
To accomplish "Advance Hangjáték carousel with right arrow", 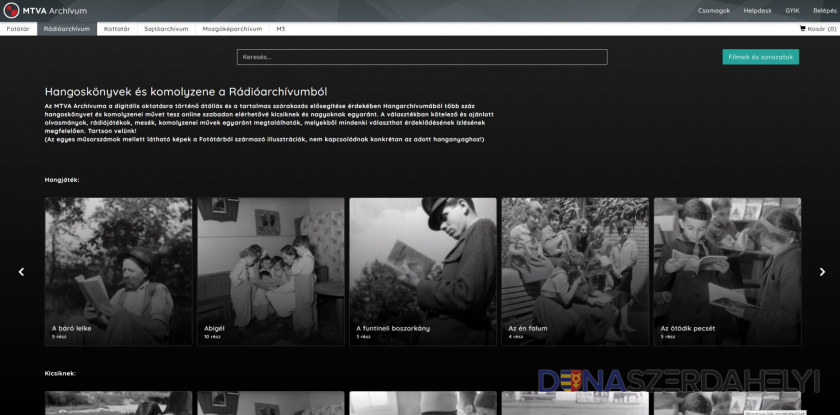I will tap(822, 272).
